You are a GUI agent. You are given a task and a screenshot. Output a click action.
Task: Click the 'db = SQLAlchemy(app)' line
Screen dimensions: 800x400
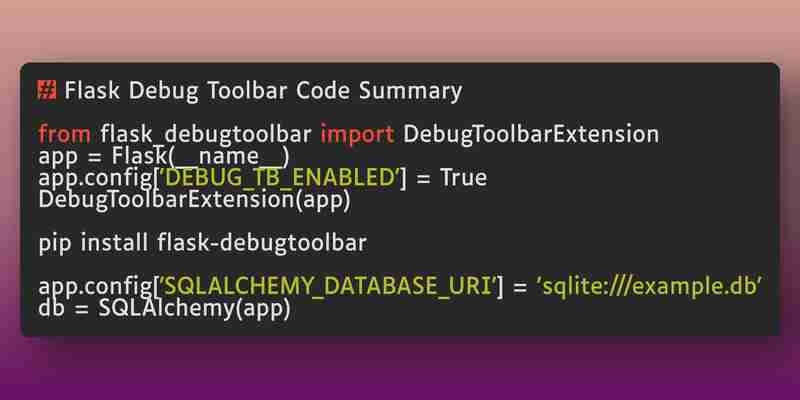click(x=164, y=309)
